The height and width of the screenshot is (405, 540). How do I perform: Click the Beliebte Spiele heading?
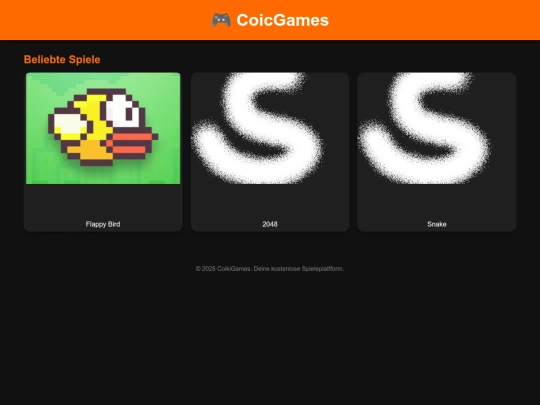point(62,60)
